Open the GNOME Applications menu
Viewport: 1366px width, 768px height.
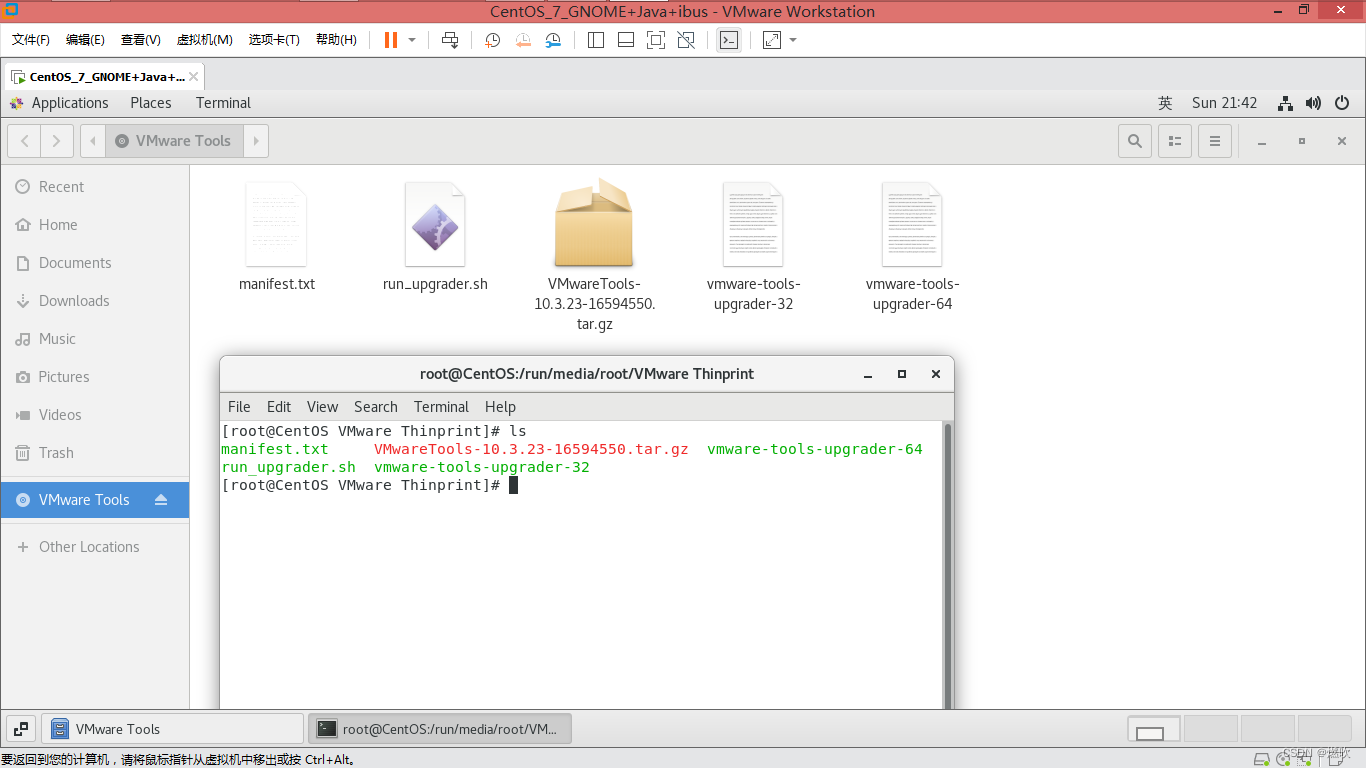tap(59, 103)
